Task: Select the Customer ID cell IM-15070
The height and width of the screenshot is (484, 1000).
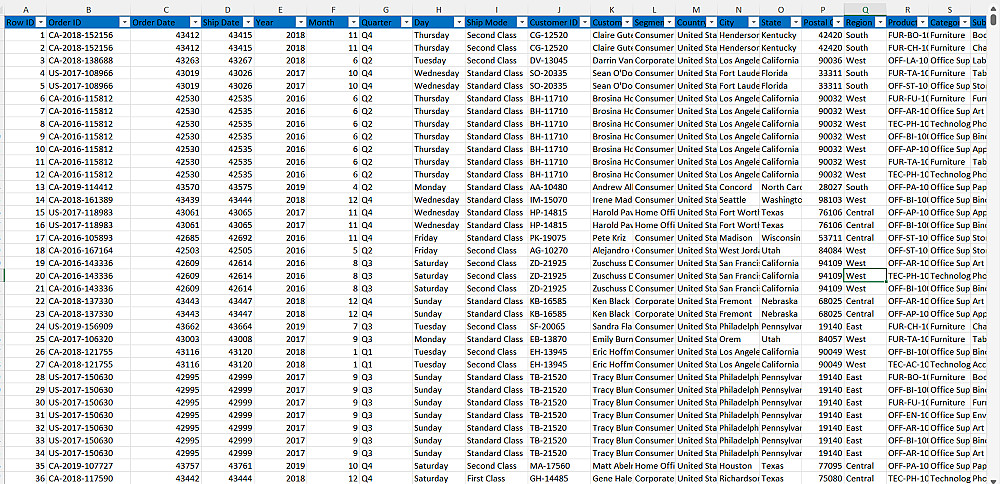Action: click(x=558, y=200)
